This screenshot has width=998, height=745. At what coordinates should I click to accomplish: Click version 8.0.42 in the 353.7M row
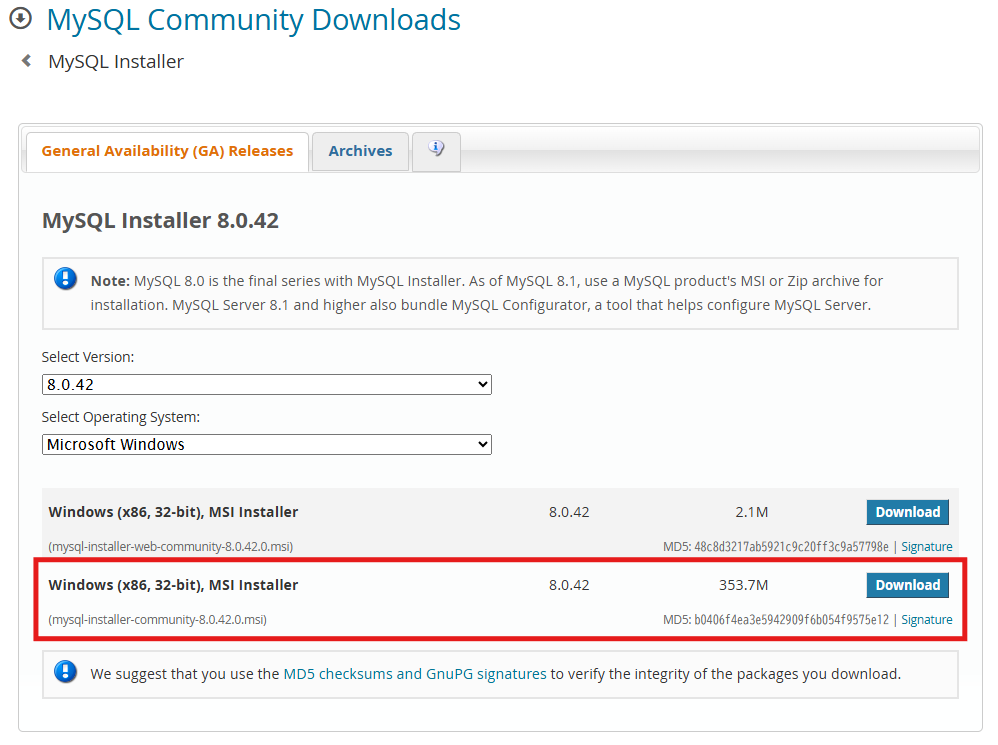[x=569, y=585]
